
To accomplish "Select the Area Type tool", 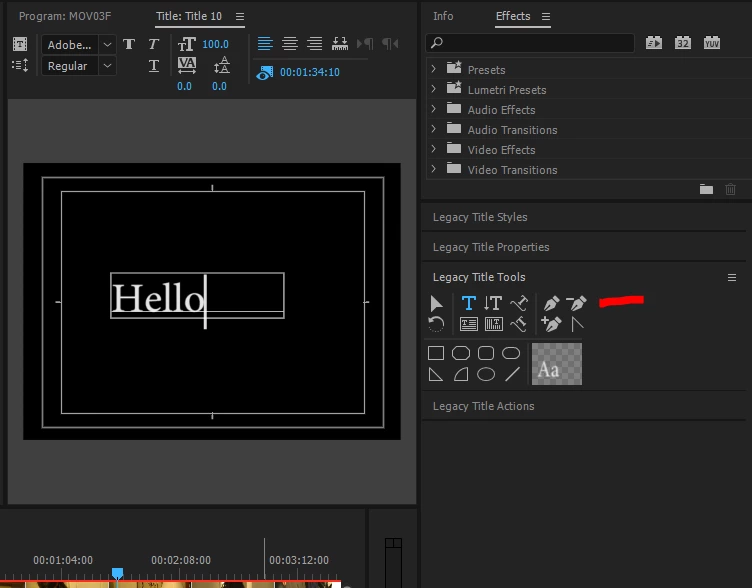I will [469, 325].
